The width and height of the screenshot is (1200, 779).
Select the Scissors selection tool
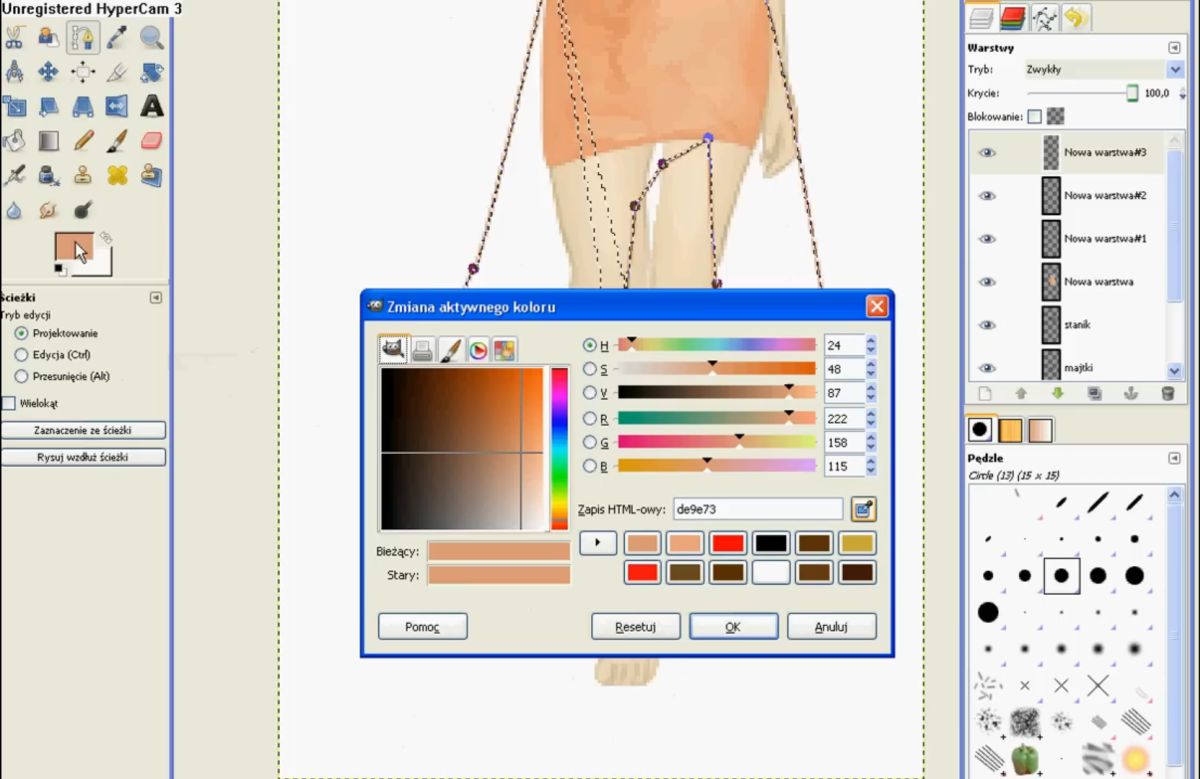tap(15, 38)
